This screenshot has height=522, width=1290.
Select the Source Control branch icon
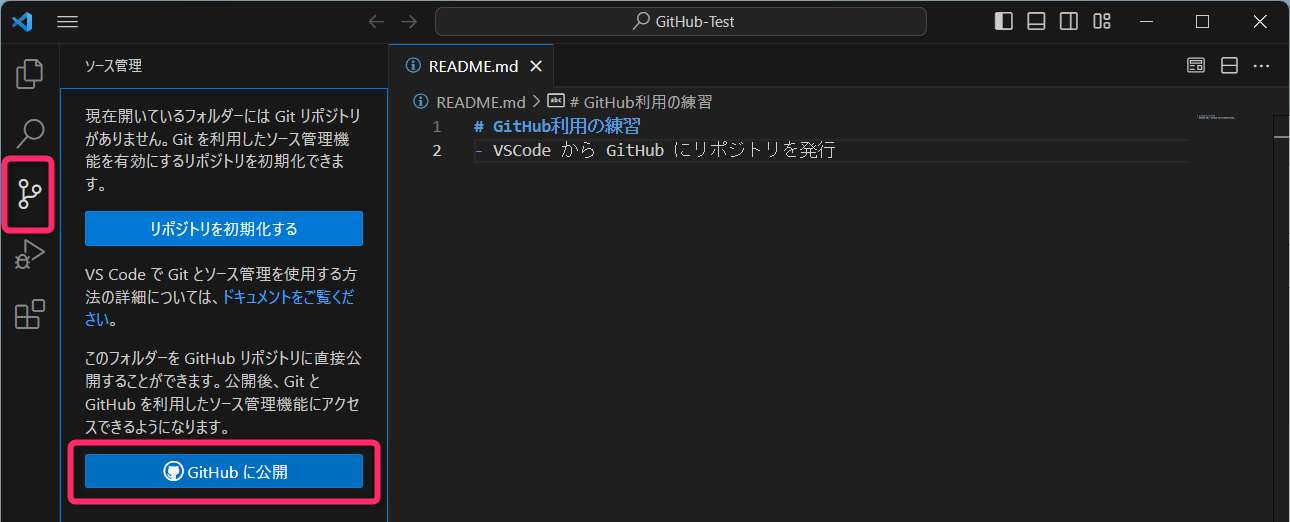pyautogui.click(x=30, y=194)
